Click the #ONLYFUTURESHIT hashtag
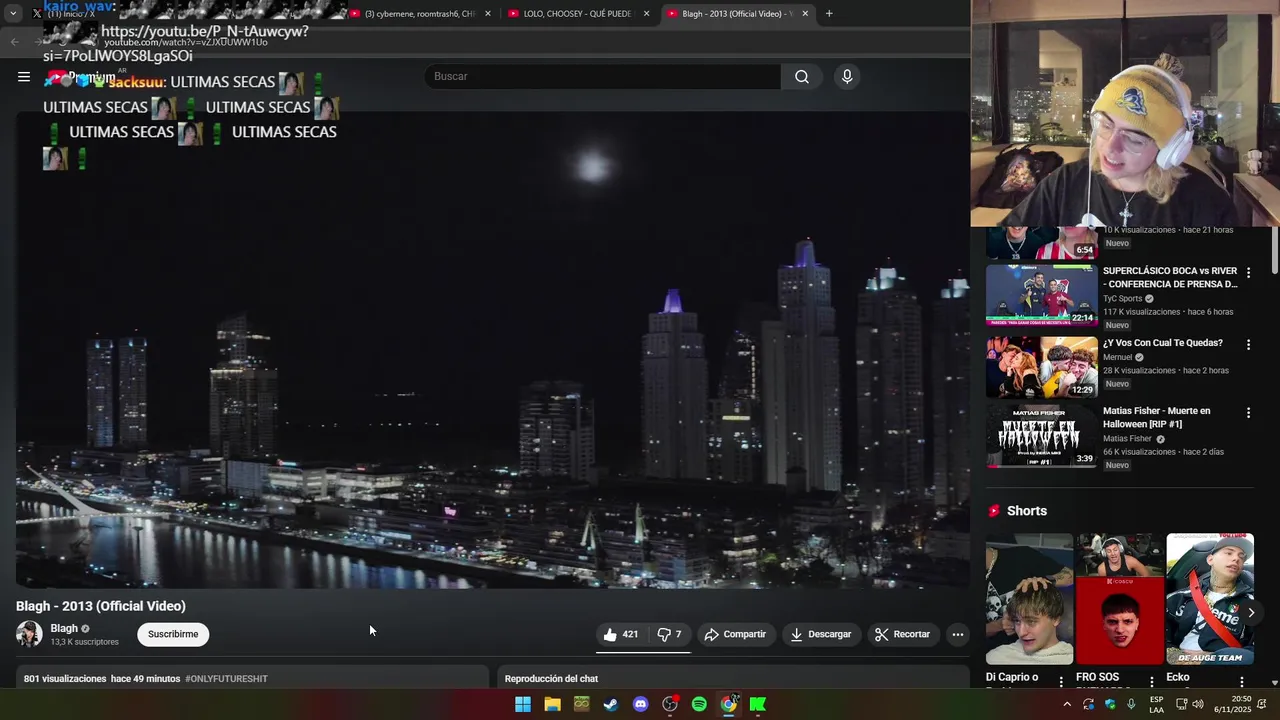The height and width of the screenshot is (720, 1280). [226, 679]
